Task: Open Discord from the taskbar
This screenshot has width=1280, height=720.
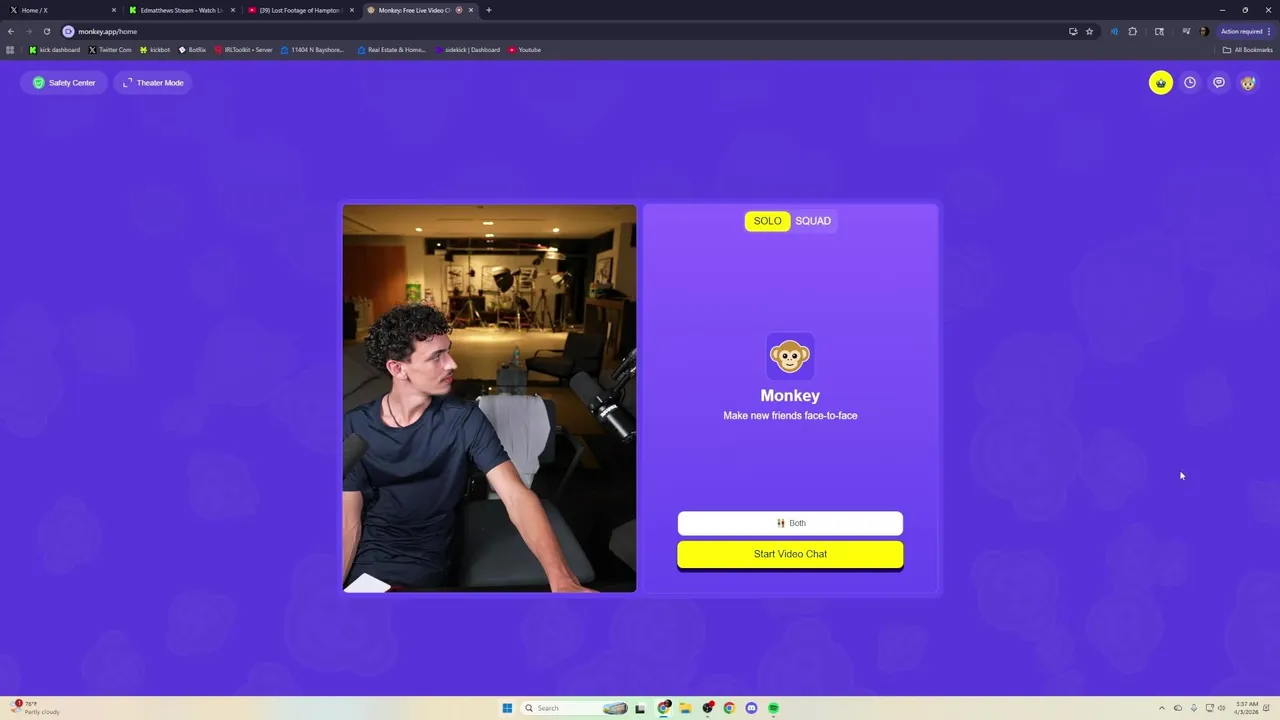Action: [x=751, y=708]
